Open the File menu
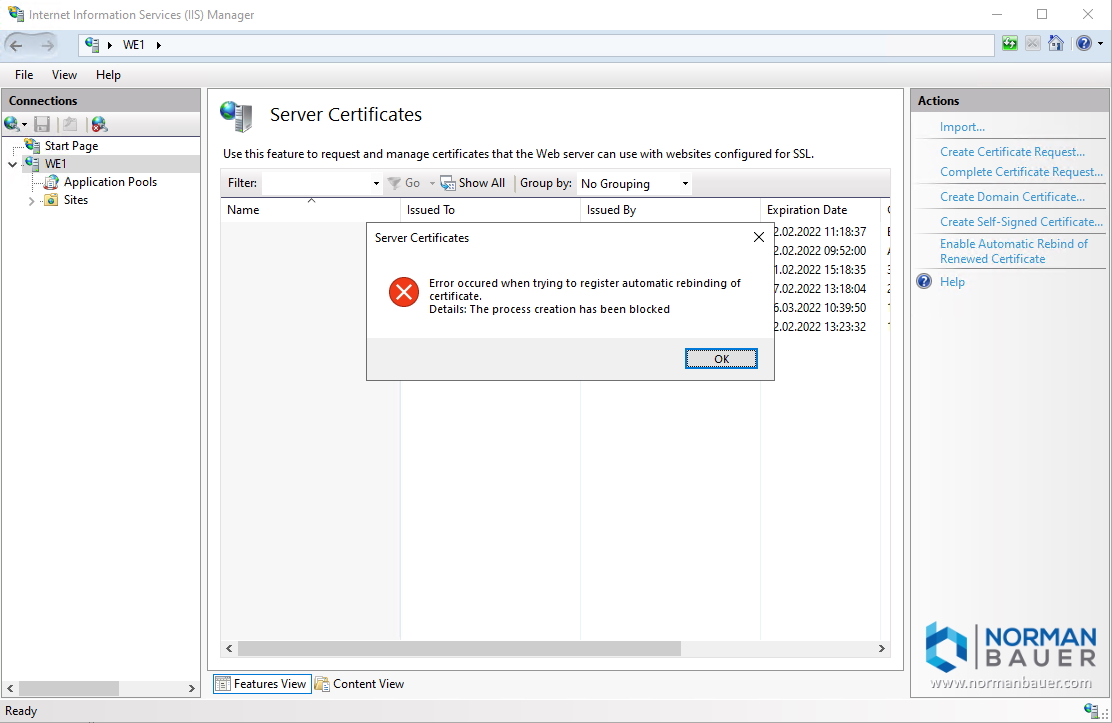Image resolution: width=1112 pixels, height=723 pixels. click(24, 74)
